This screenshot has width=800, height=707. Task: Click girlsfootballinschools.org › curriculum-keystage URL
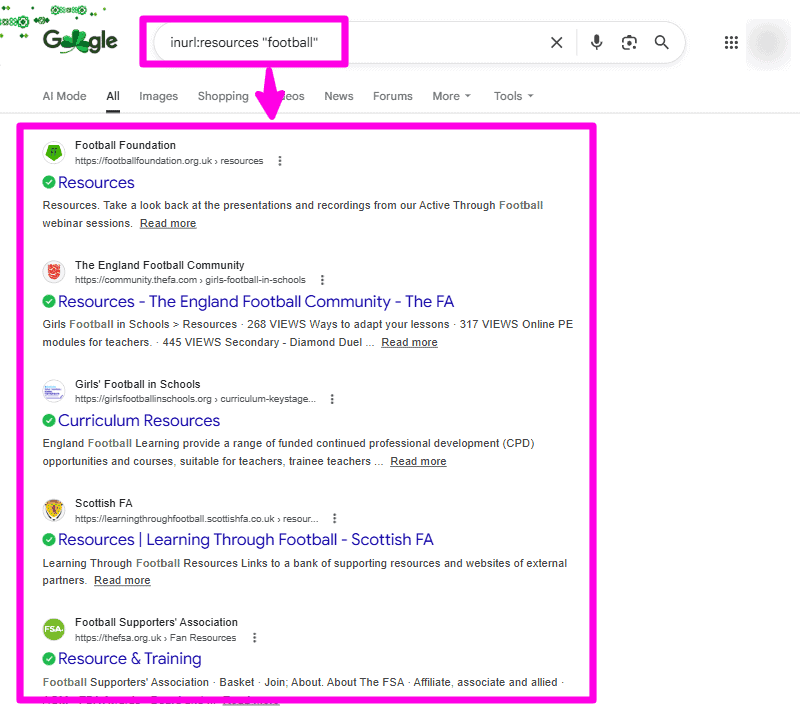click(195, 399)
